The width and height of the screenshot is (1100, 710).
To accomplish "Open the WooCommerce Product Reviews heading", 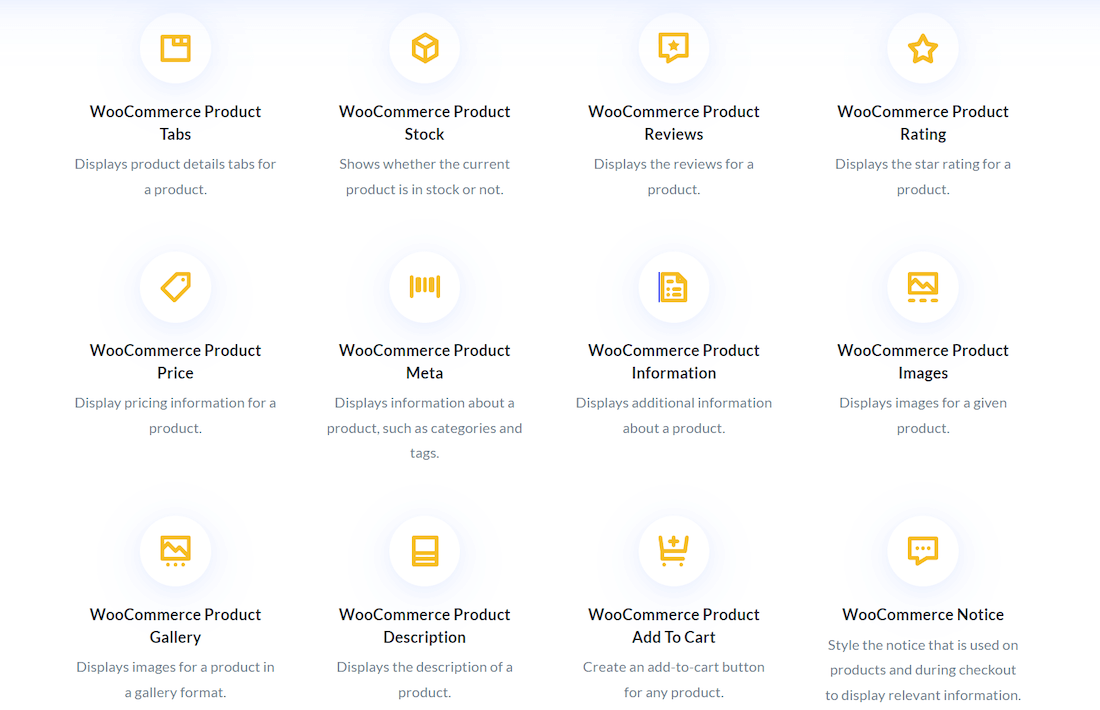I will [673, 123].
